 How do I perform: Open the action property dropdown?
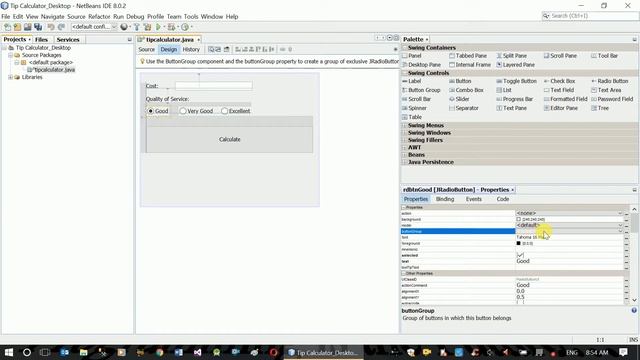point(620,213)
